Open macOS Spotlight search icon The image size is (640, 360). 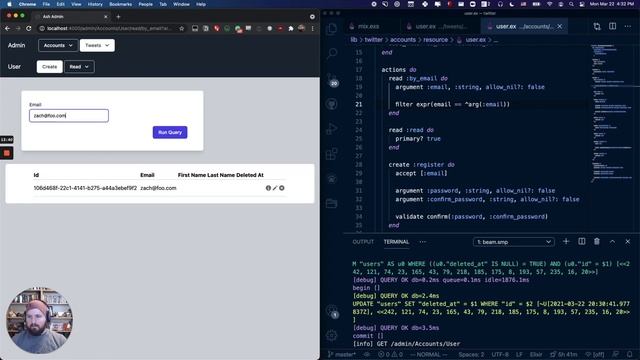[571, 4]
